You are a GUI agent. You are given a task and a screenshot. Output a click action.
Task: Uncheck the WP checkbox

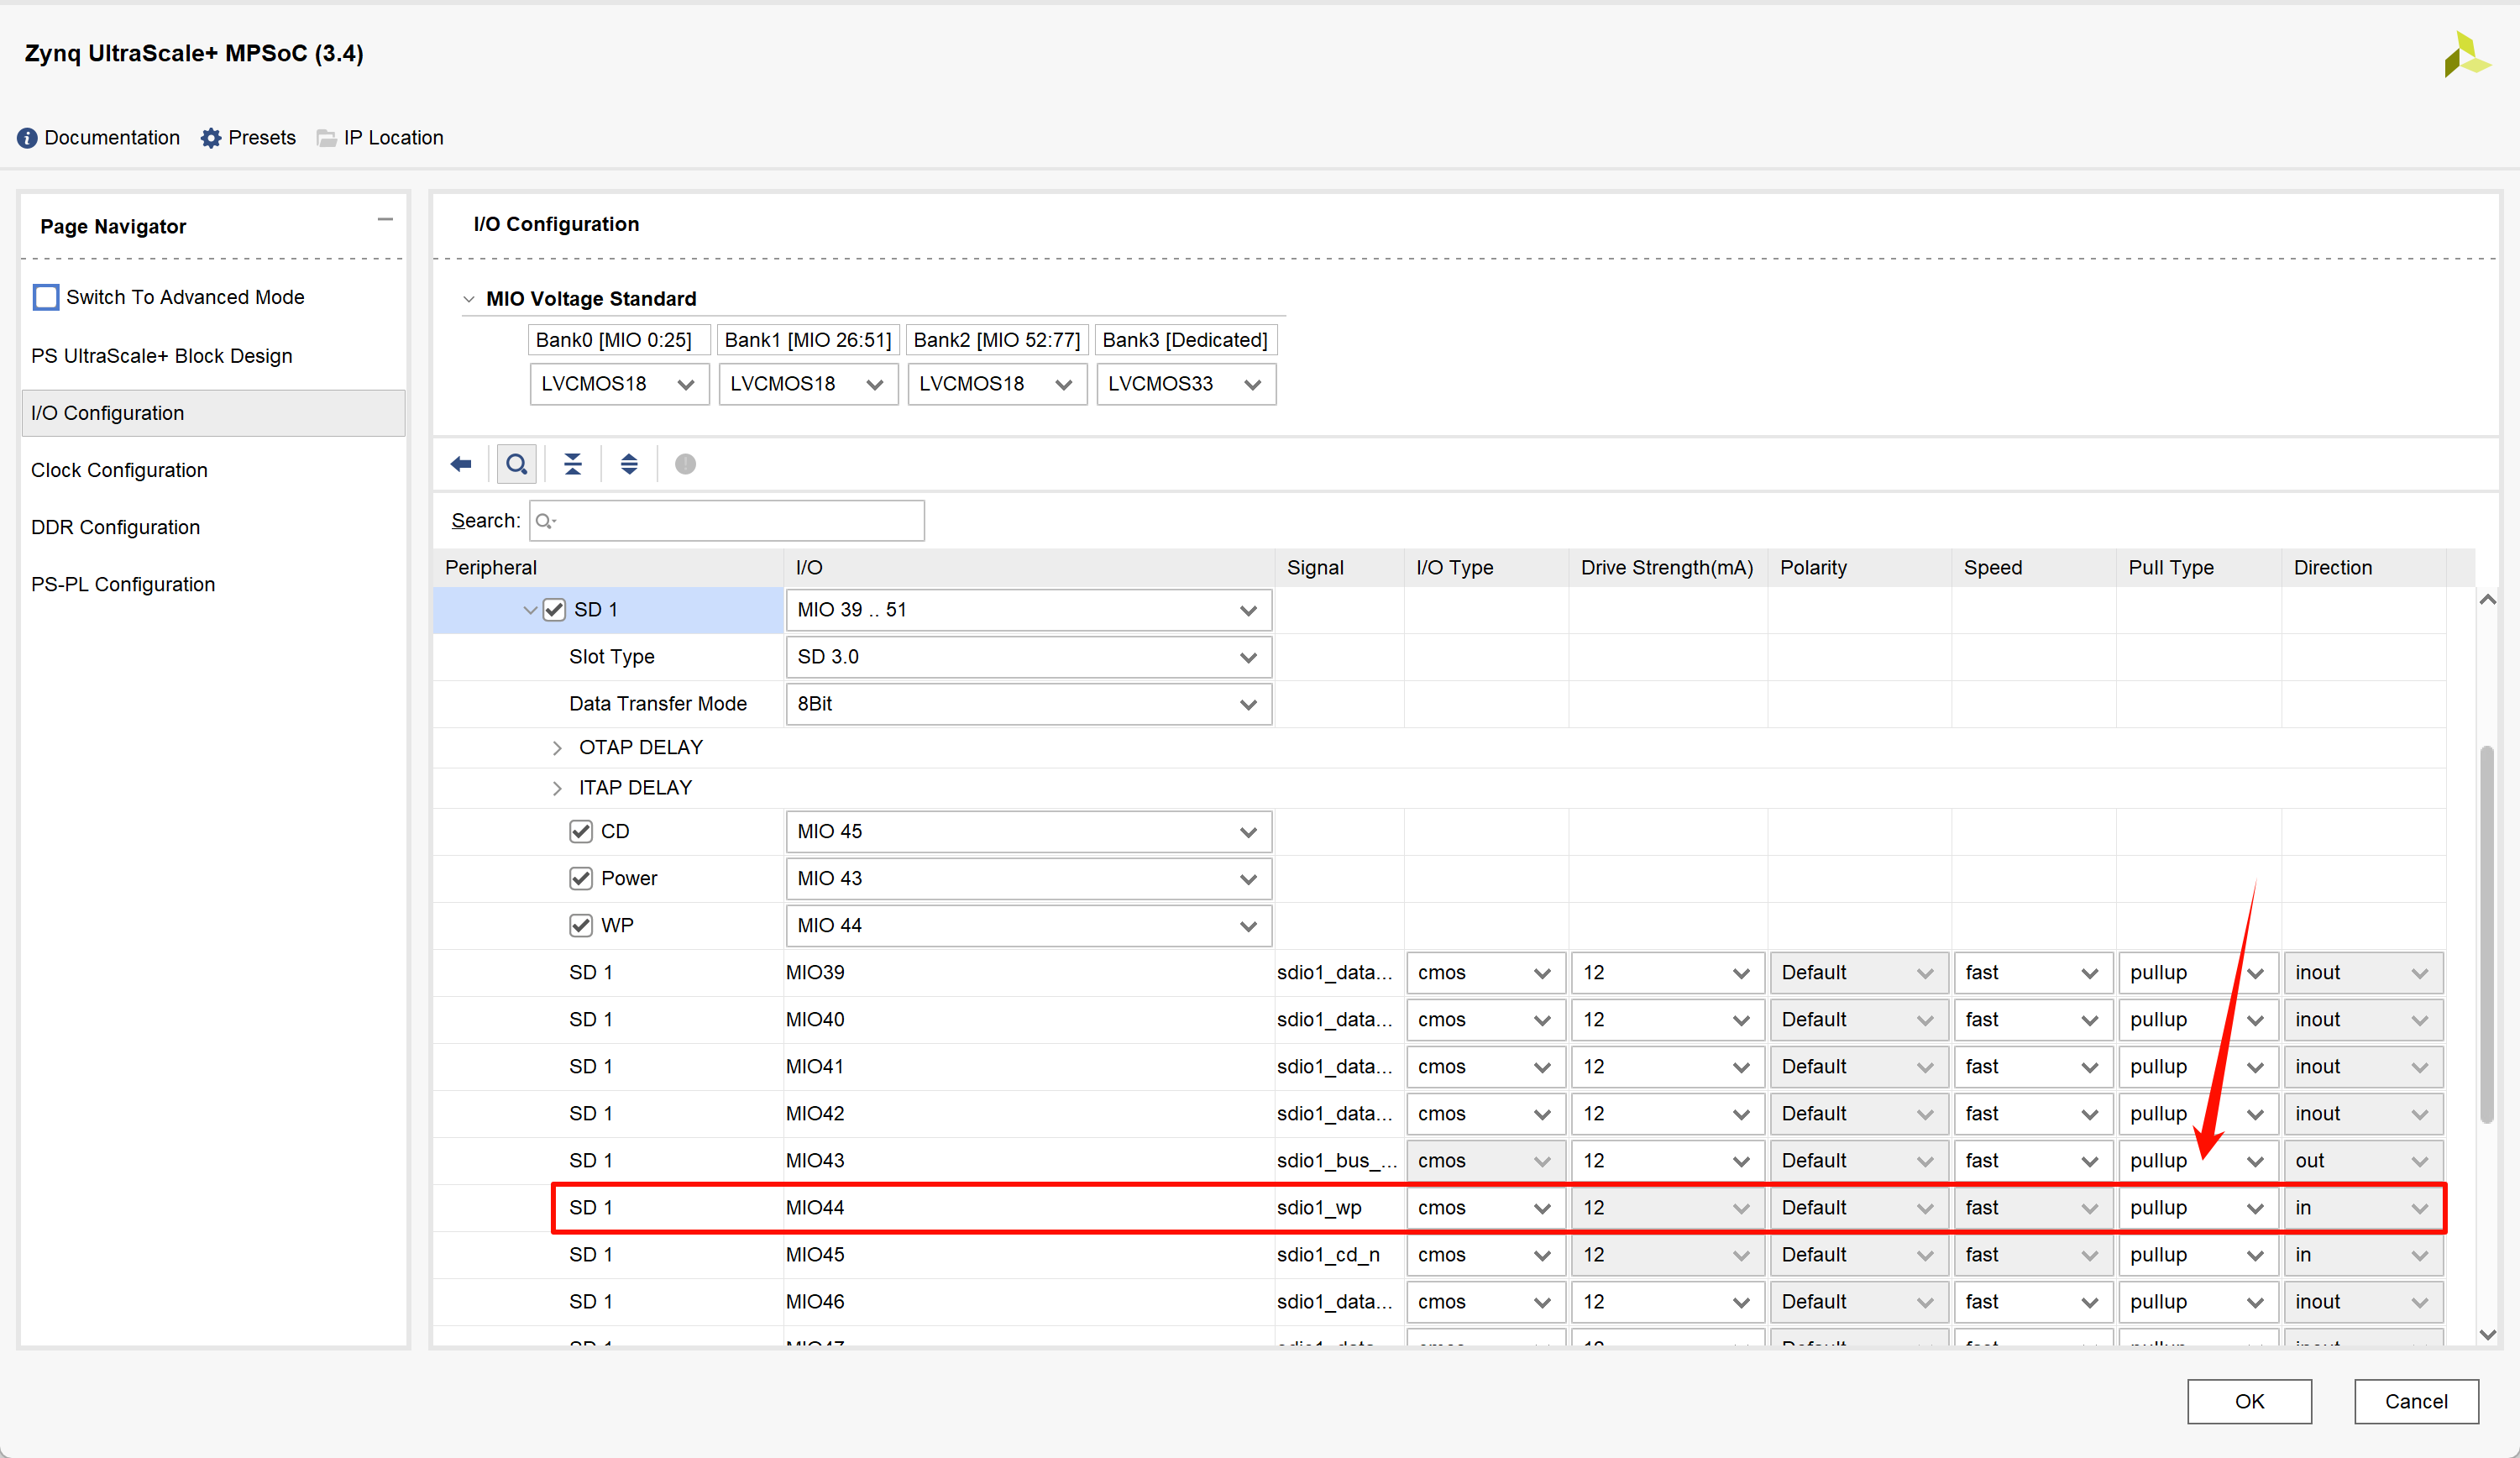tap(581, 926)
